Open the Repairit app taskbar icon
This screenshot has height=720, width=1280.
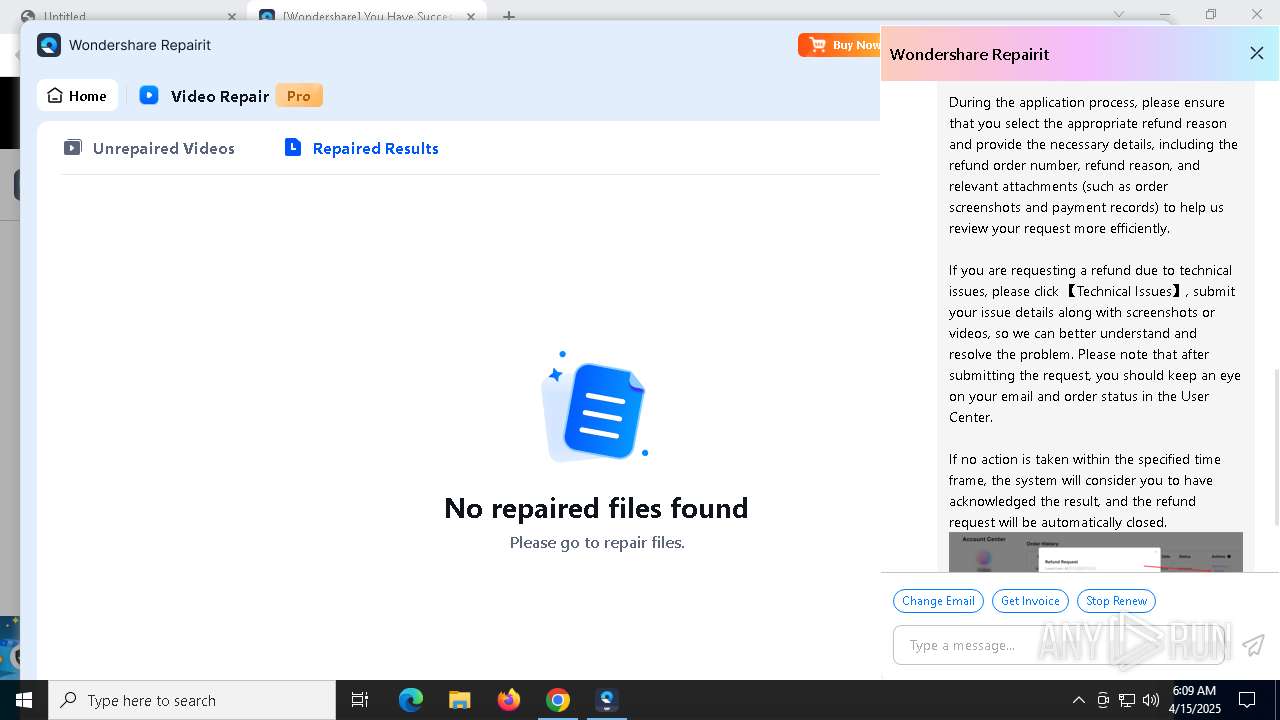coord(607,700)
